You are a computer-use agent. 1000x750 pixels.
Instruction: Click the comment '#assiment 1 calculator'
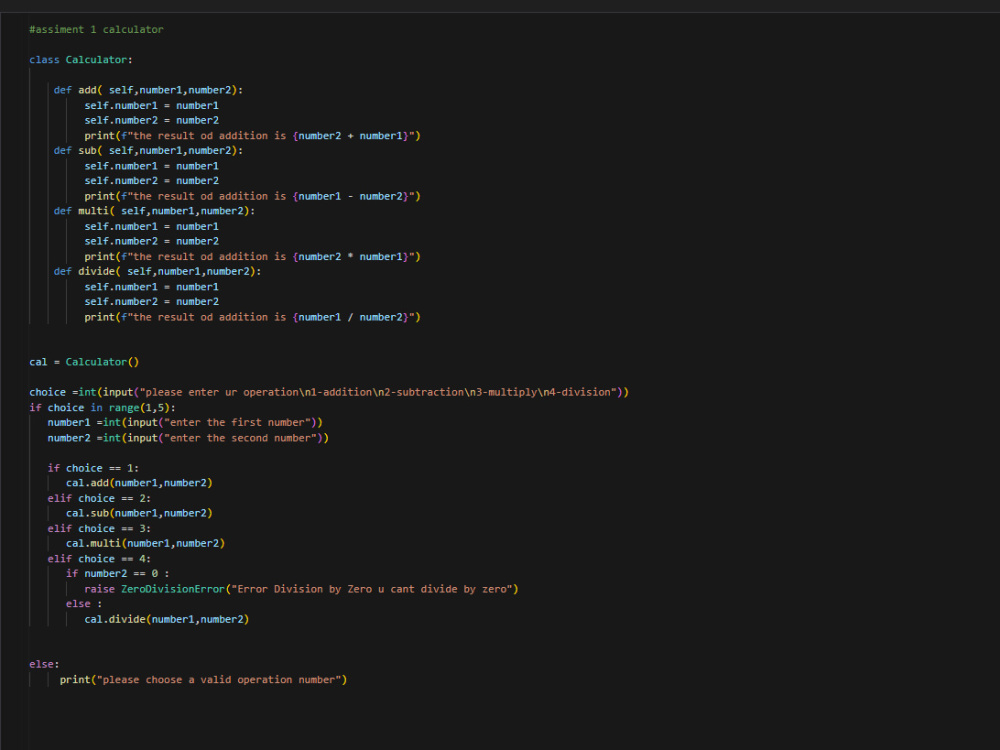tap(96, 29)
